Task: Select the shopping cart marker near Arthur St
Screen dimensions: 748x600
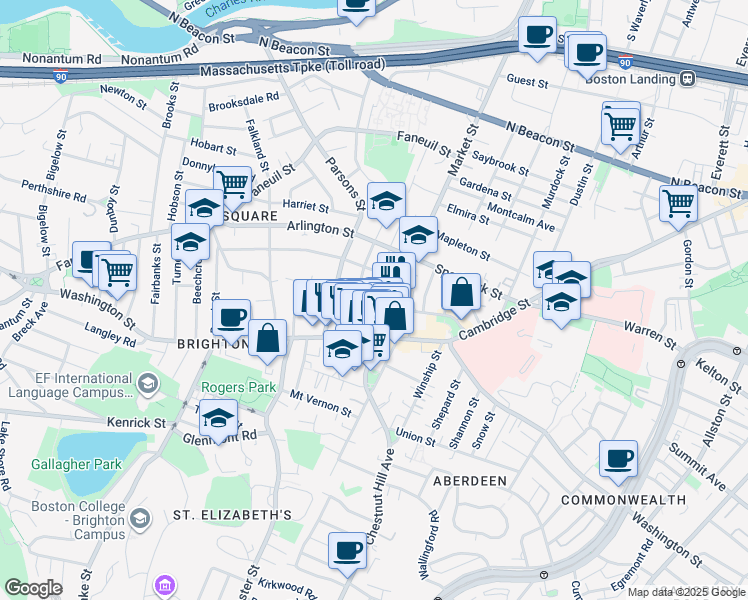Action: pyautogui.click(x=621, y=126)
